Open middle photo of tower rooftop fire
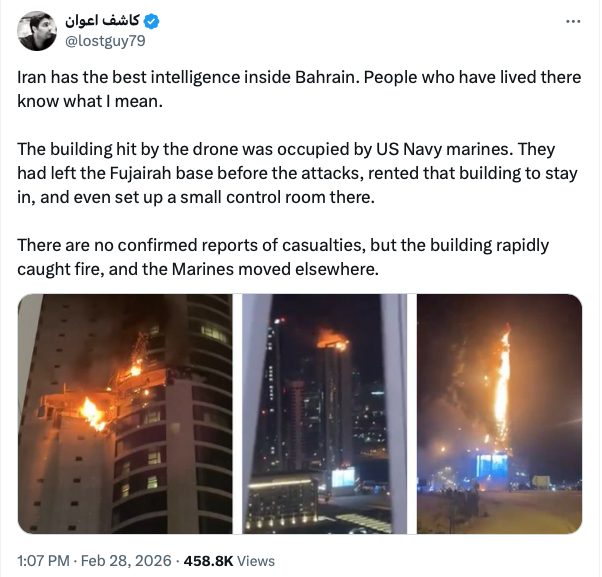602x577 pixels. [325, 414]
